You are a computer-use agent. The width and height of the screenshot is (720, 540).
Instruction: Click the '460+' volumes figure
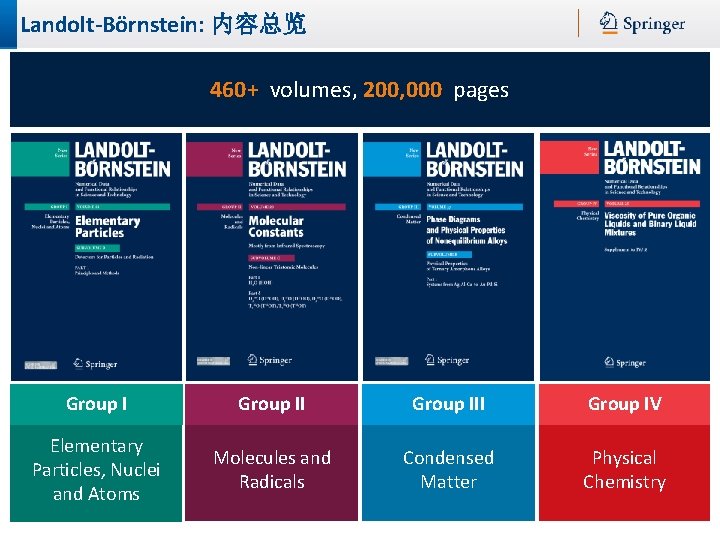coord(234,90)
